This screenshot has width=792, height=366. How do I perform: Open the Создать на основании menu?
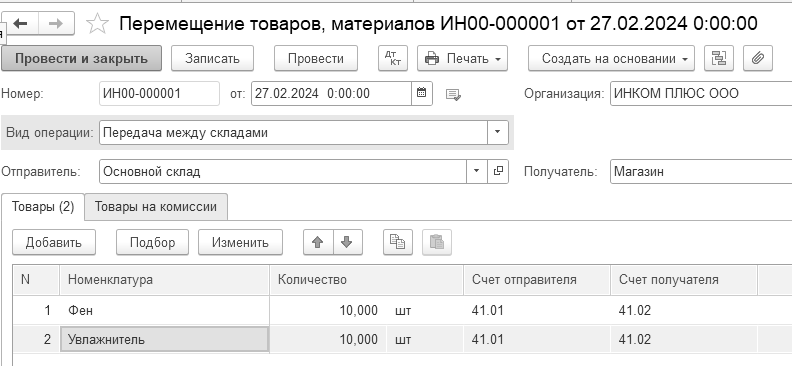coord(611,59)
